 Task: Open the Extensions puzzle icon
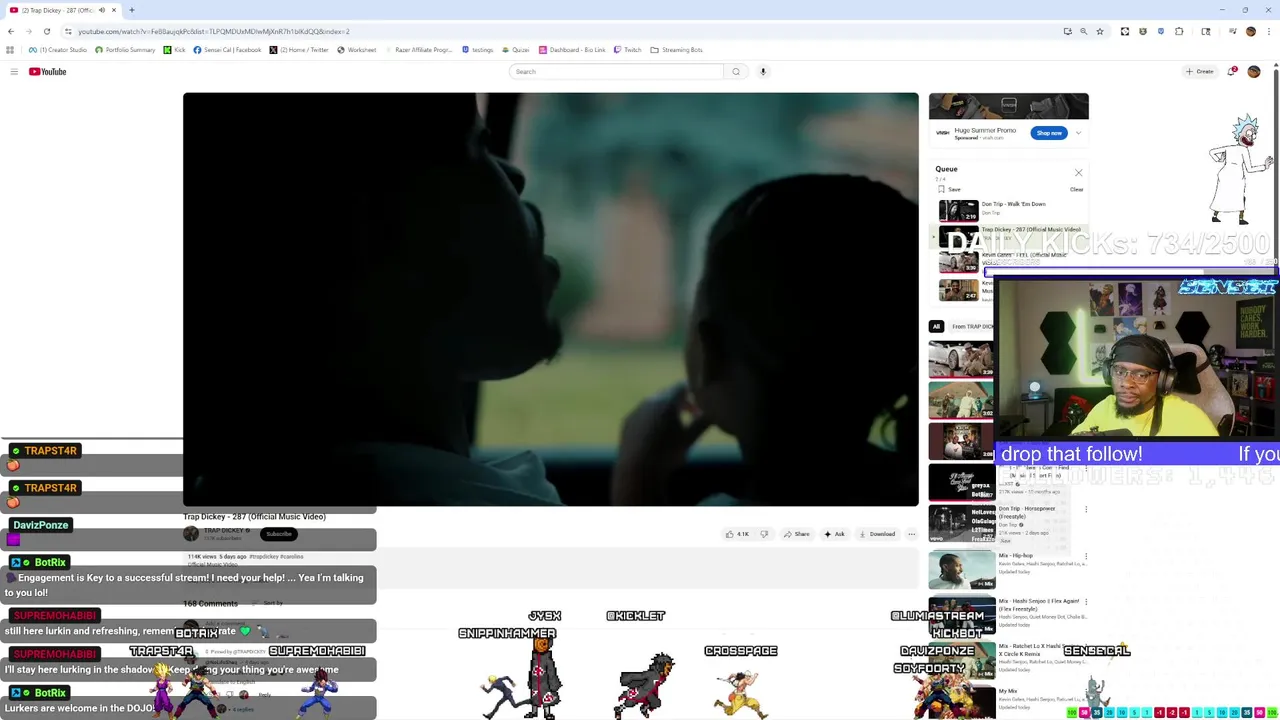(x=1179, y=31)
